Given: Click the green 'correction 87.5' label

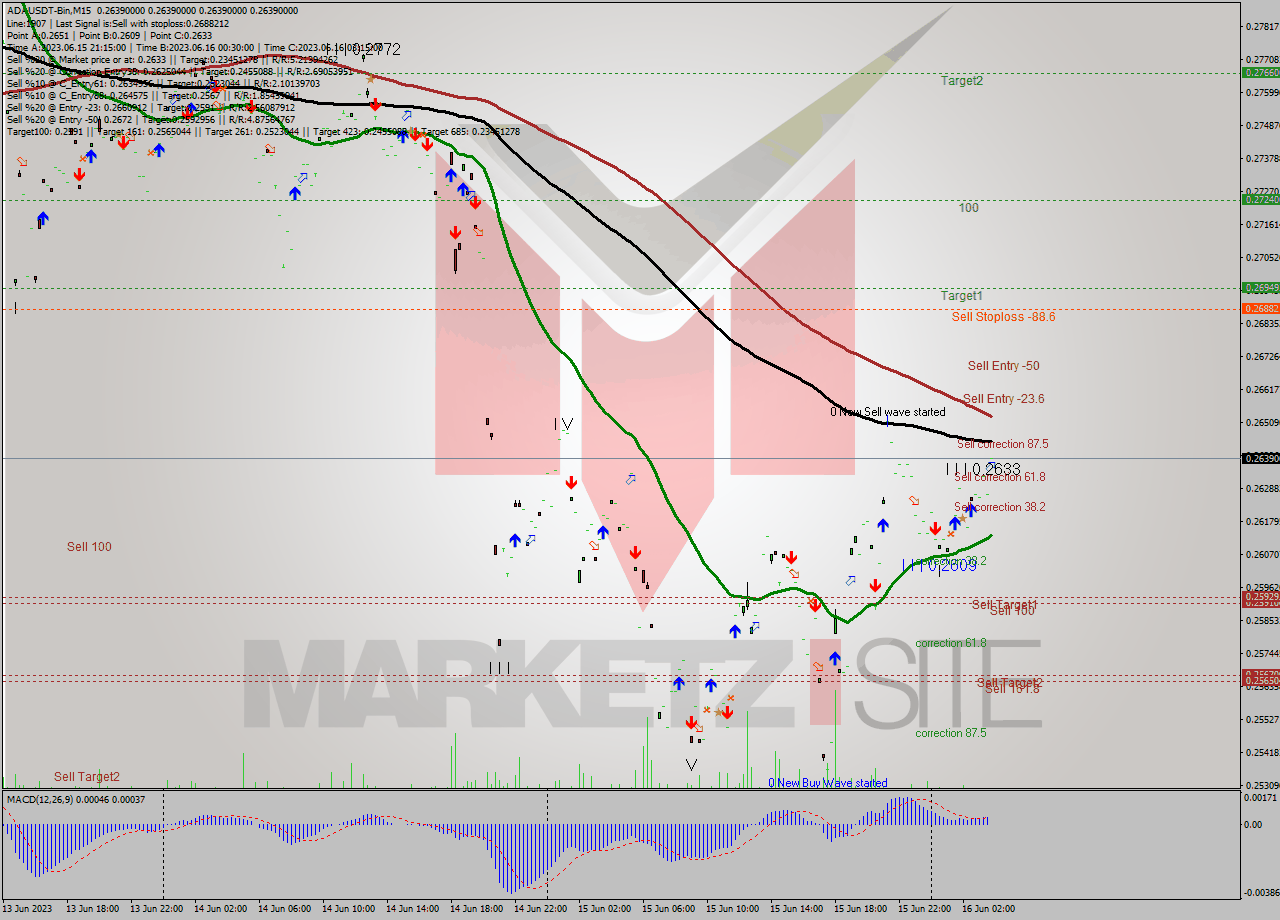Looking at the screenshot, I should 951,733.
